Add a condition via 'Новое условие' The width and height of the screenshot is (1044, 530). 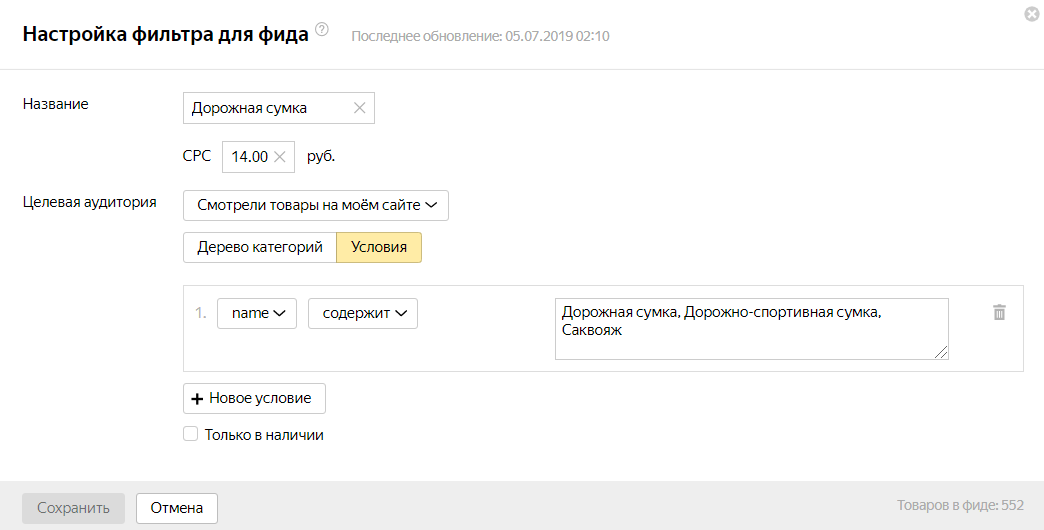(254, 398)
